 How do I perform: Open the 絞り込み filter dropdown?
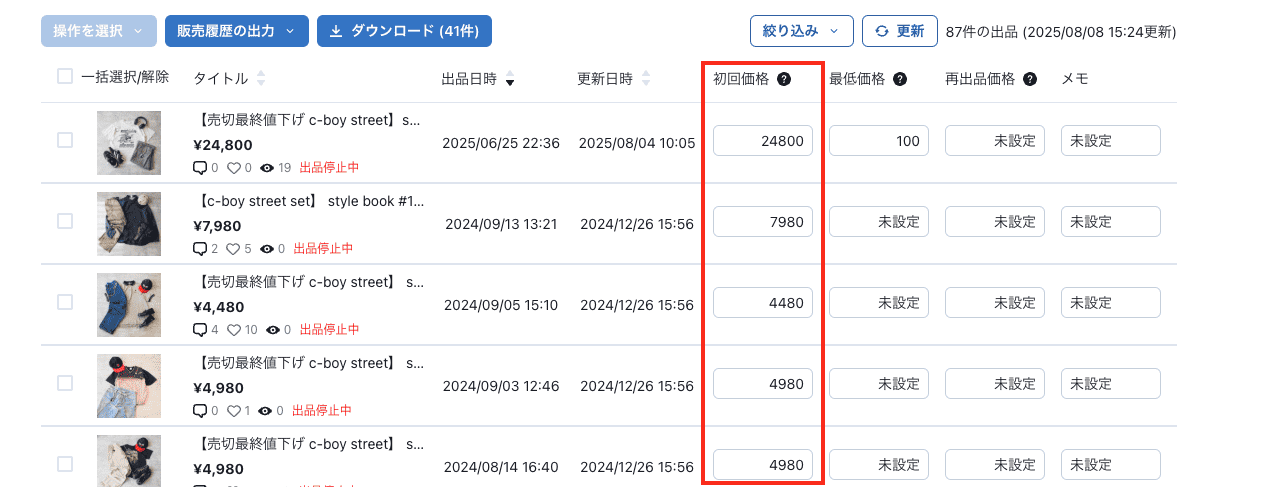click(x=801, y=31)
